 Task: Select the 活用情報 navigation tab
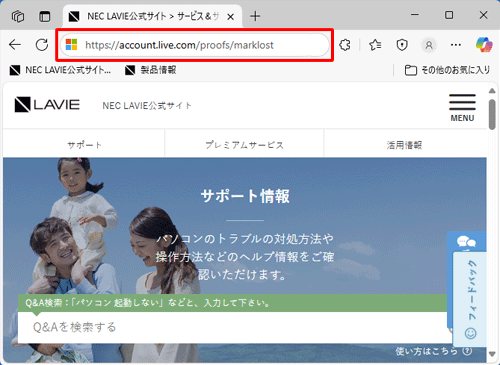[x=404, y=145]
